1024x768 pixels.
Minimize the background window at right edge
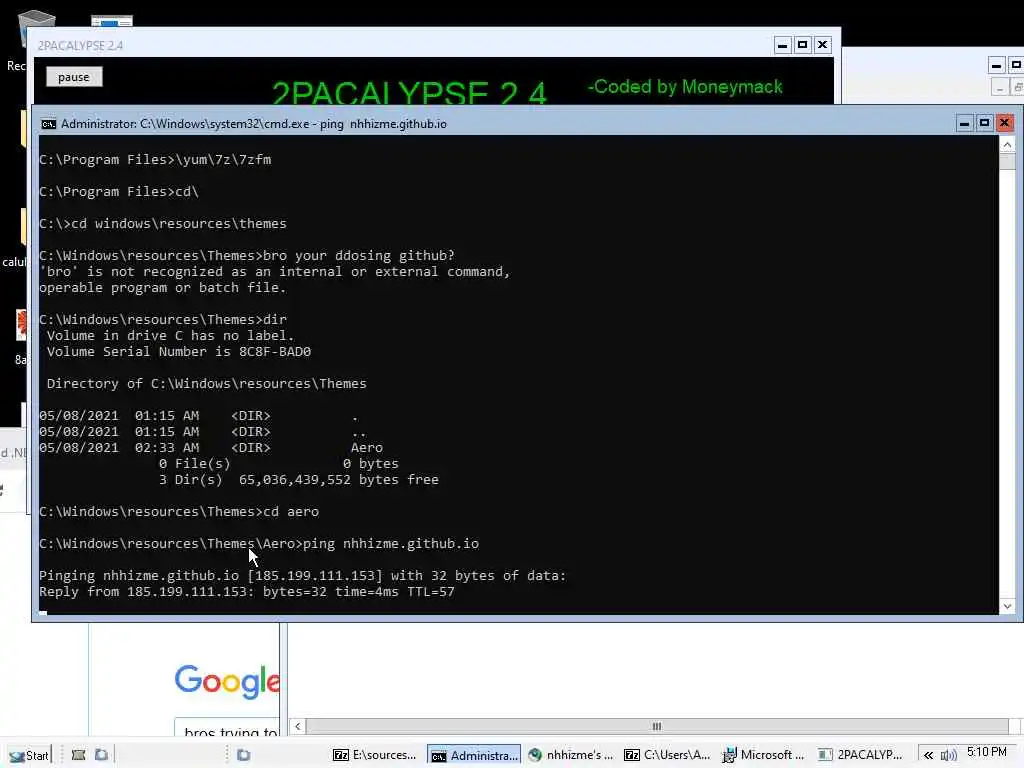point(996,65)
